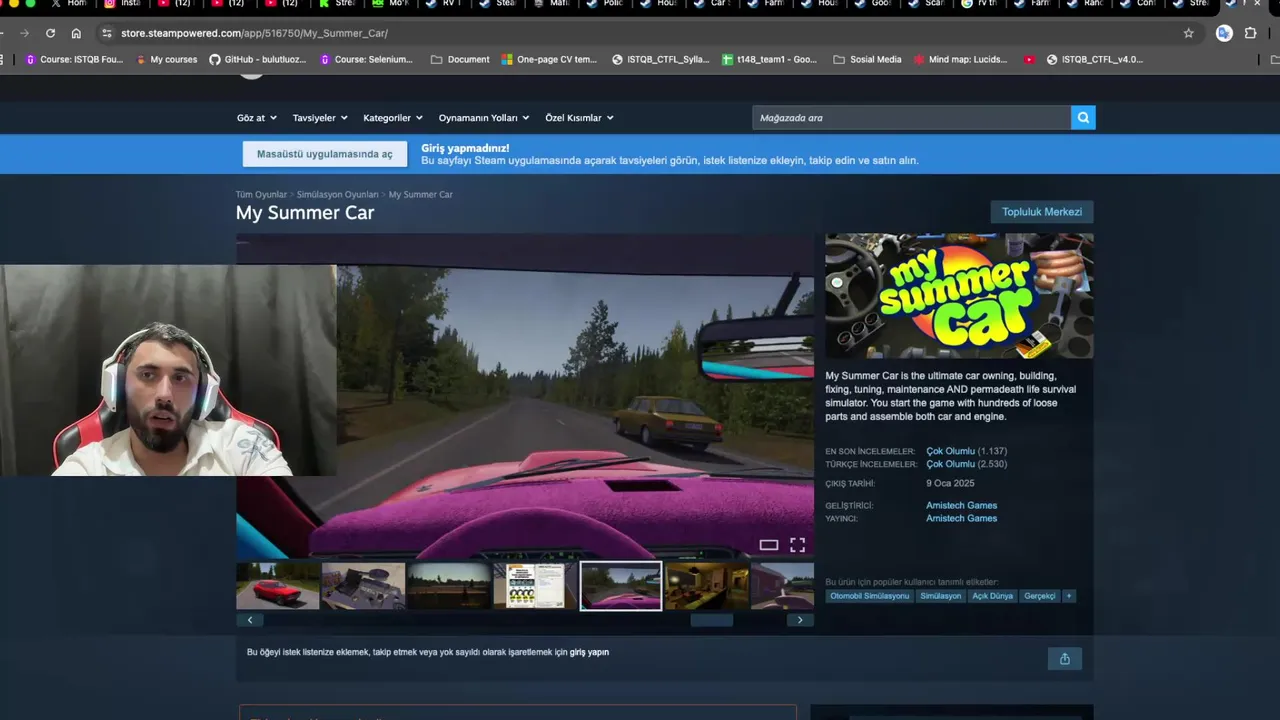
Task: Open the Amistech Games developer link
Action: pos(961,505)
